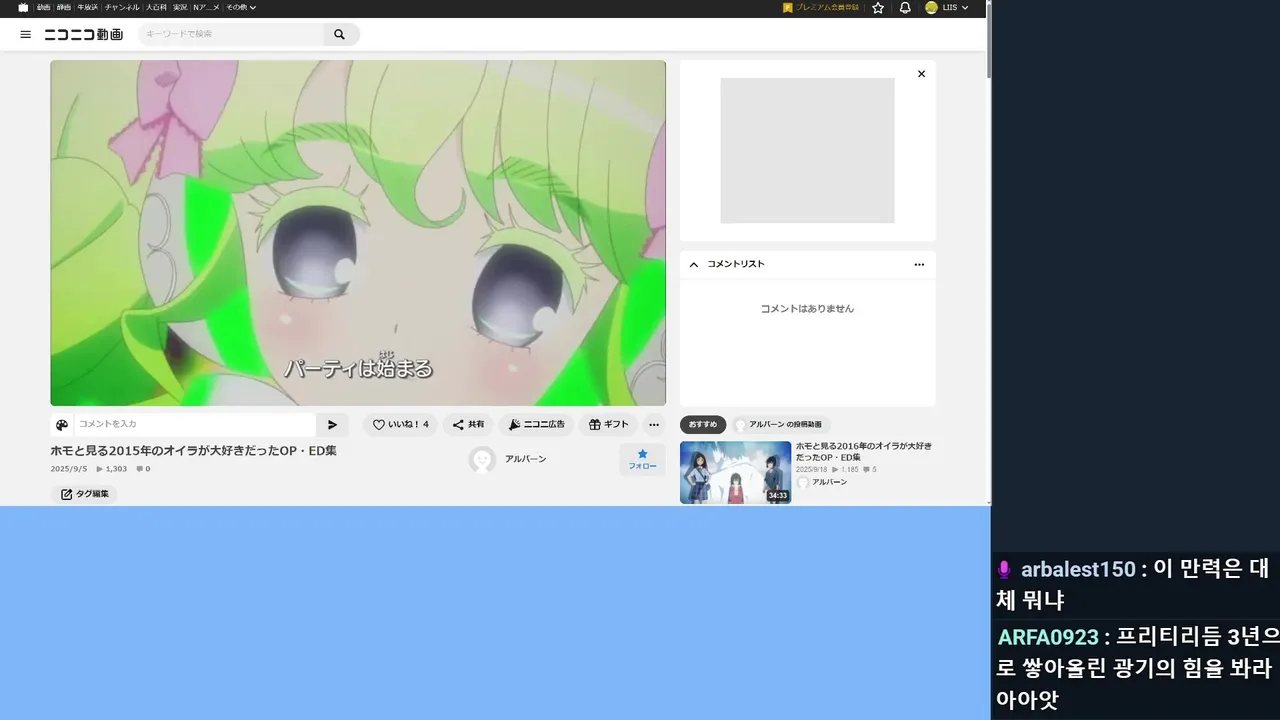Expand the LIIS account dropdown
Viewport: 1280px width, 720px height.
coord(954,7)
